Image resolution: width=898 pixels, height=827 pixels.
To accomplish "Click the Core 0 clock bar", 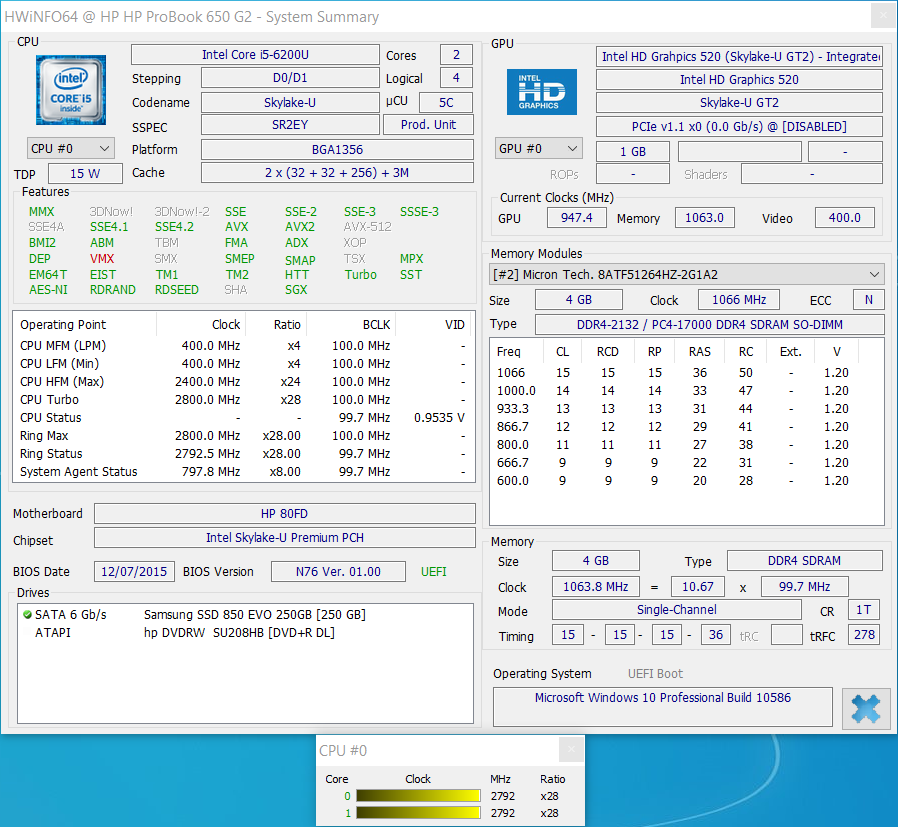I will (418, 796).
